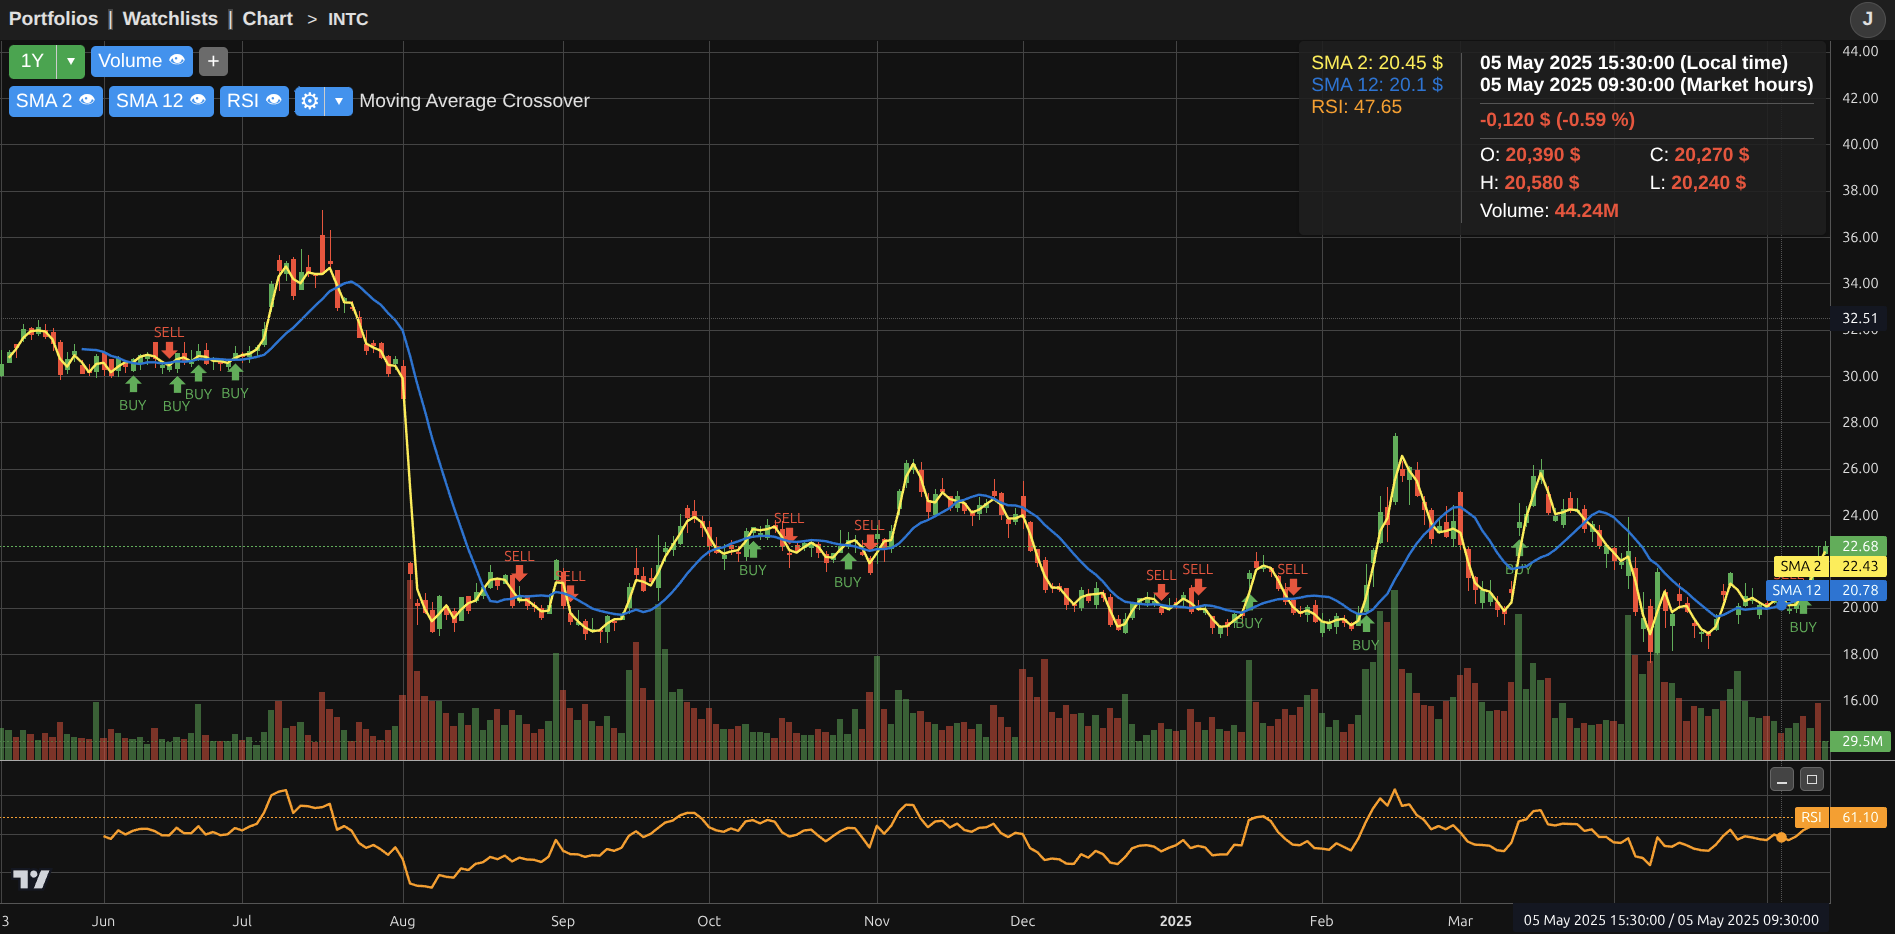Click 'SMA 12: 20.1 $' readout

[x=1377, y=84]
